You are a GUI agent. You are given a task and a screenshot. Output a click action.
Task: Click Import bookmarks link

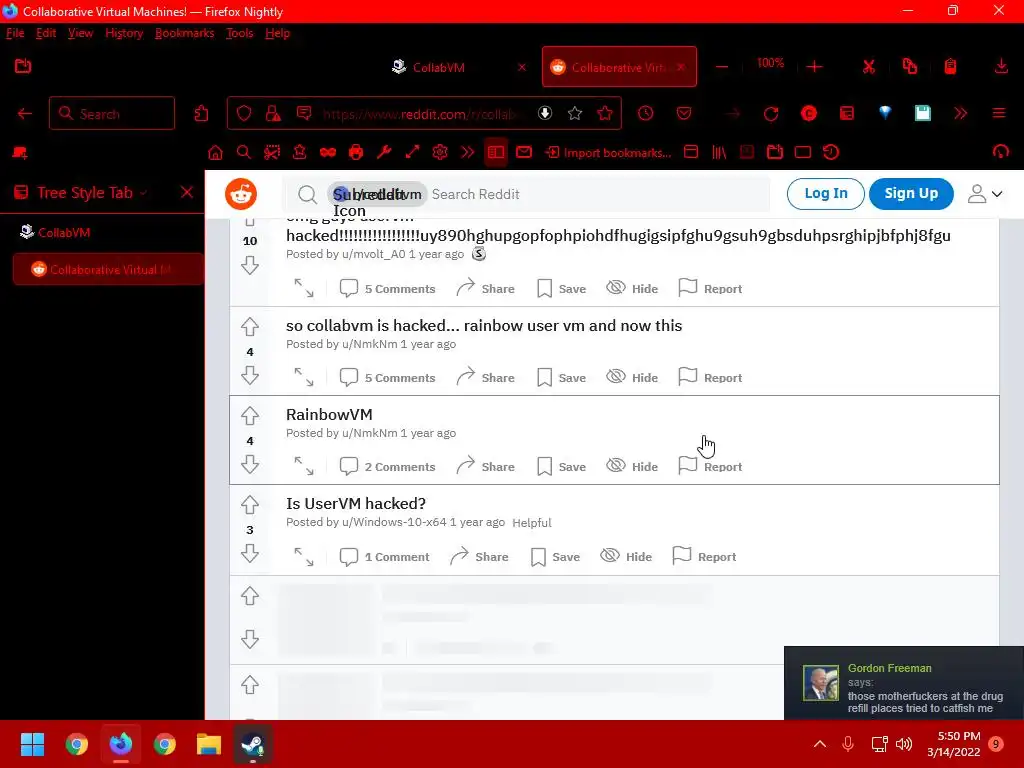609,153
